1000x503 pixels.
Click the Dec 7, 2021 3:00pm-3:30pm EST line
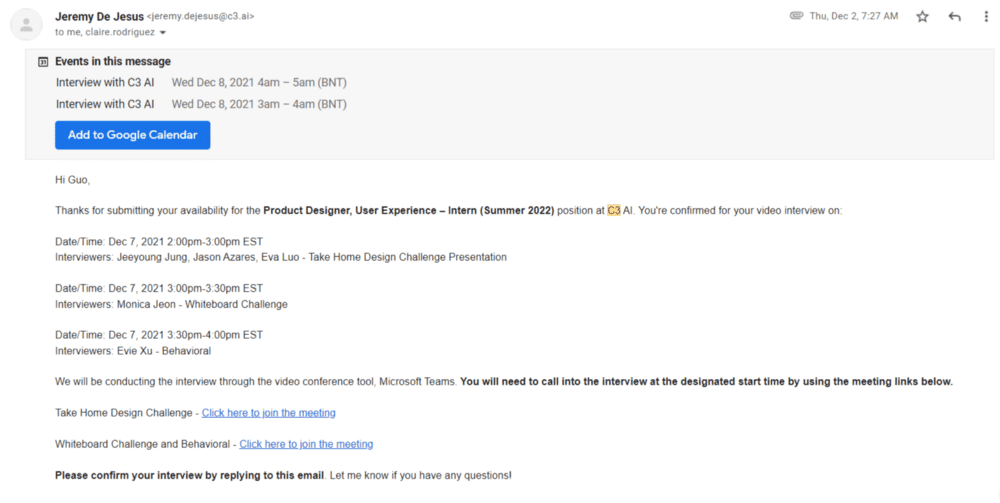pos(159,288)
